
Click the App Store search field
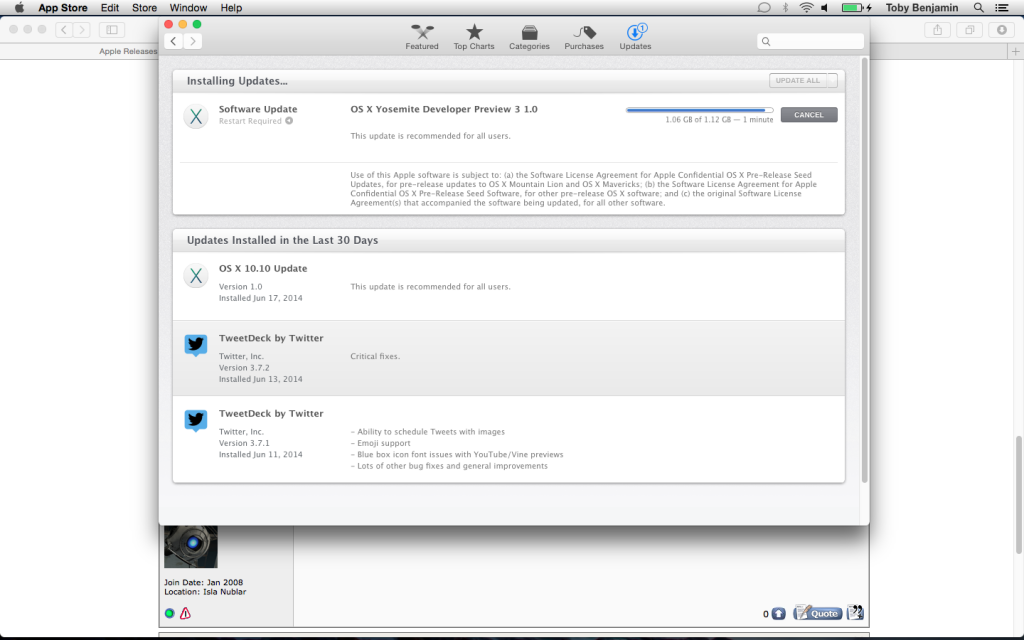pyautogui.click(x=810, y=41)
